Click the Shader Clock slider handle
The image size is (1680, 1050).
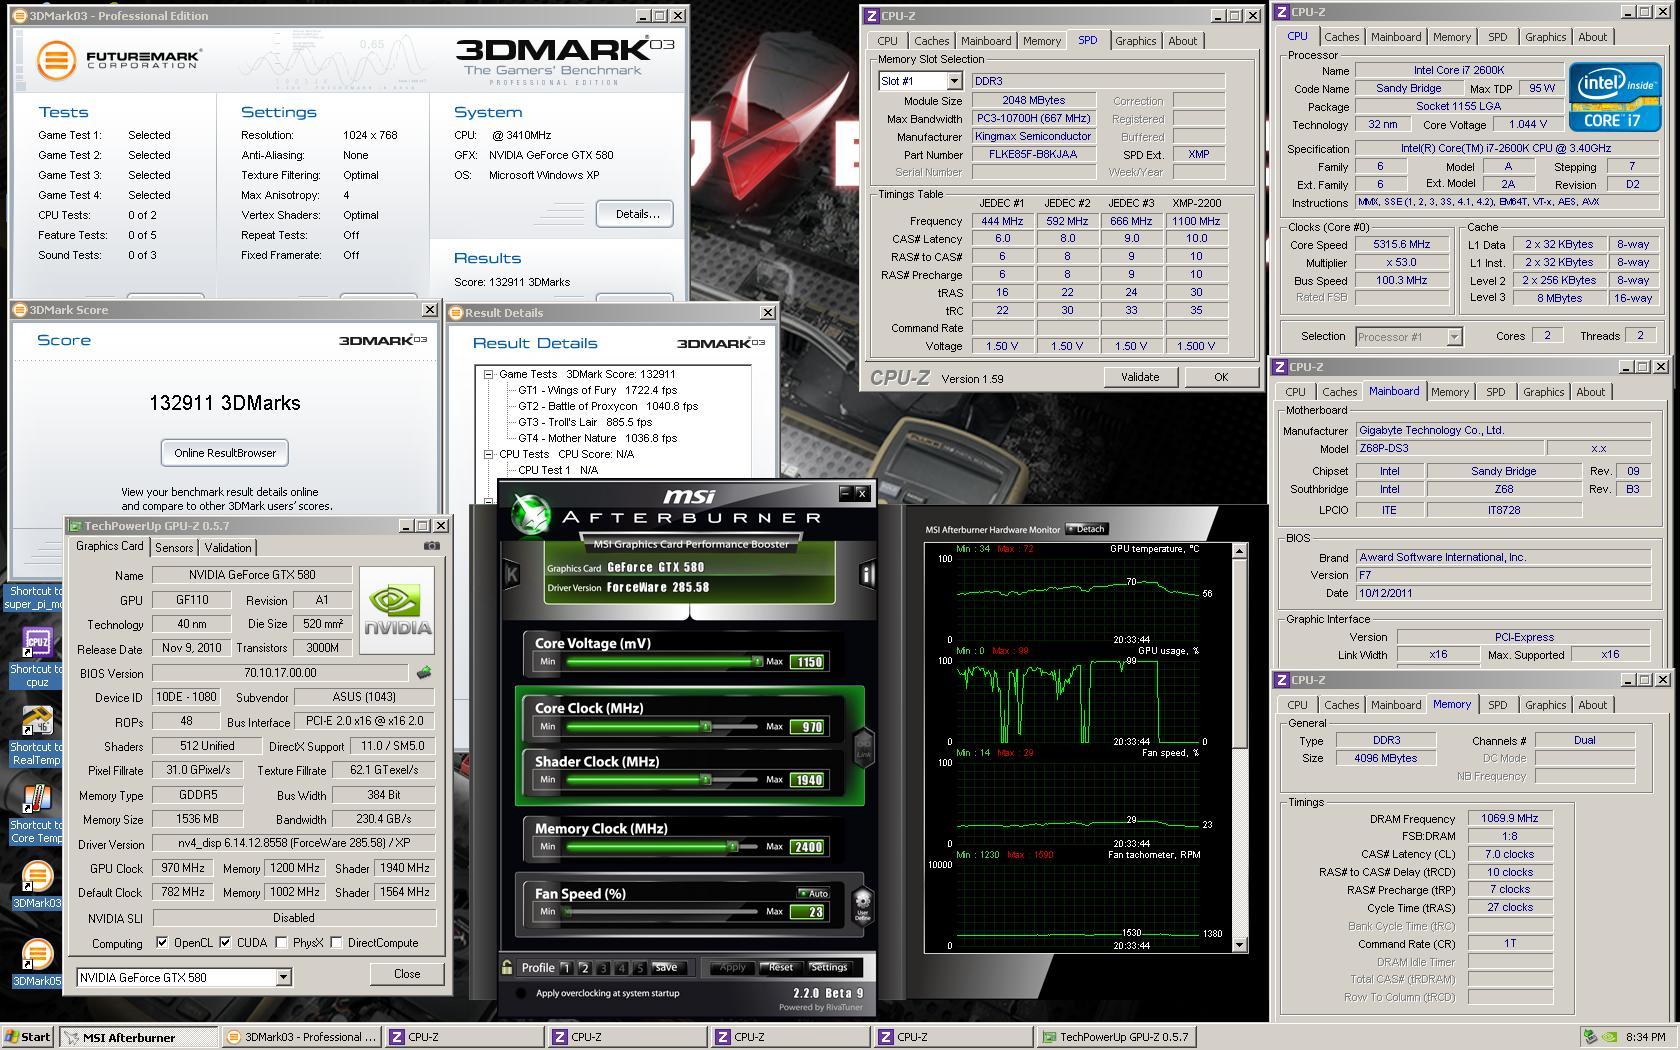click(x=705, y=779)
